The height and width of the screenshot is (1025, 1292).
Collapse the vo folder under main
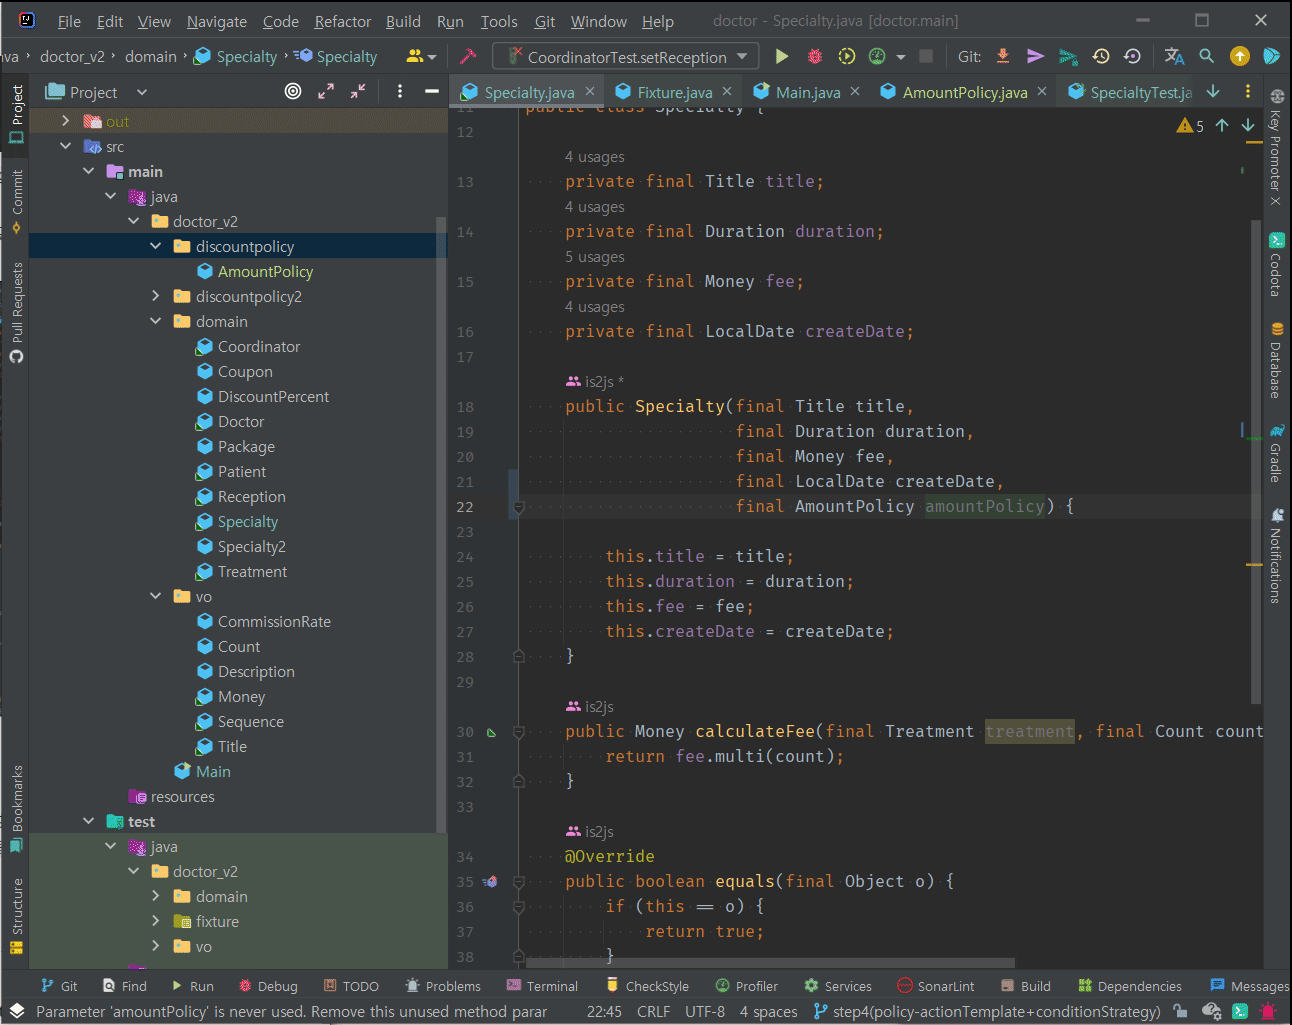pos(156,596)
